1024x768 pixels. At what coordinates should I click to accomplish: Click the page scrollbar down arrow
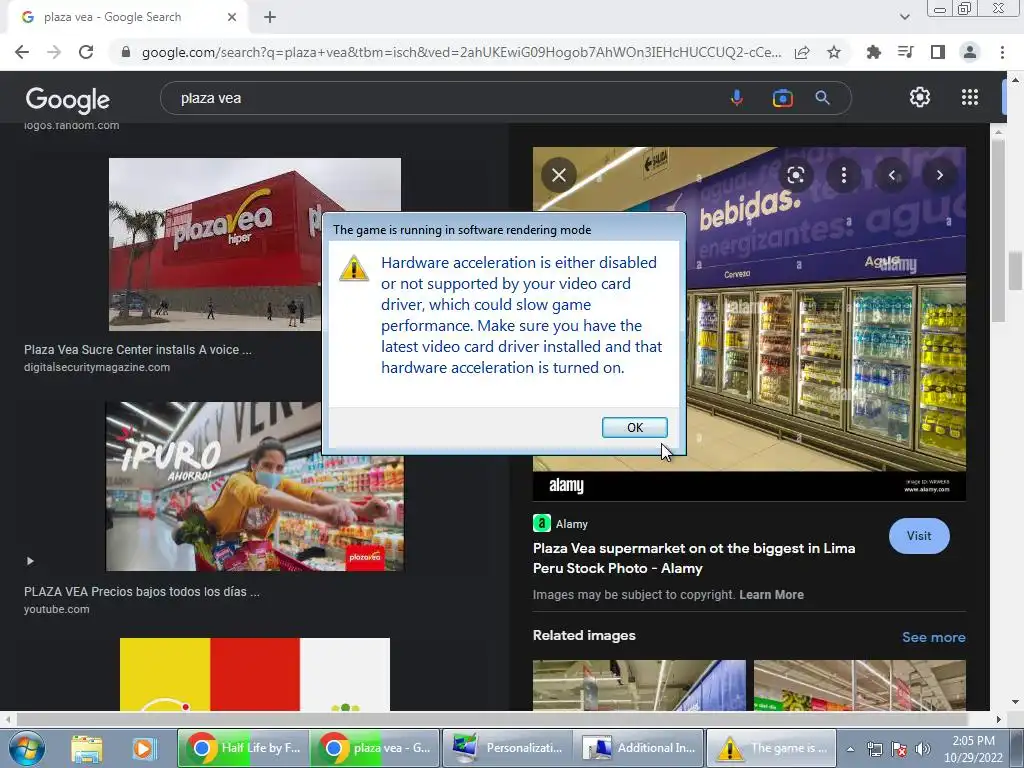(1015, 702)
